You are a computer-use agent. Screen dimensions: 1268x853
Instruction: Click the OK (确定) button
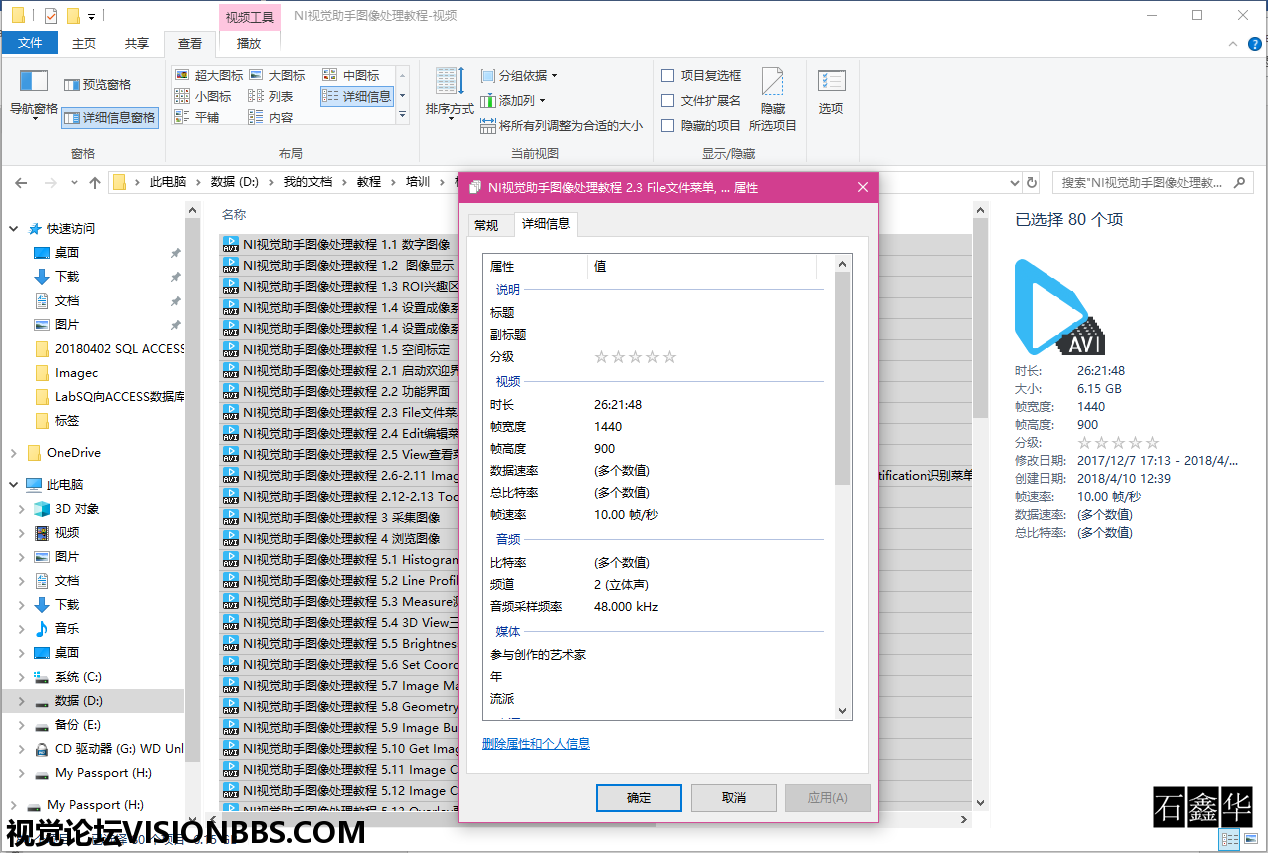(x=639, y=798)
